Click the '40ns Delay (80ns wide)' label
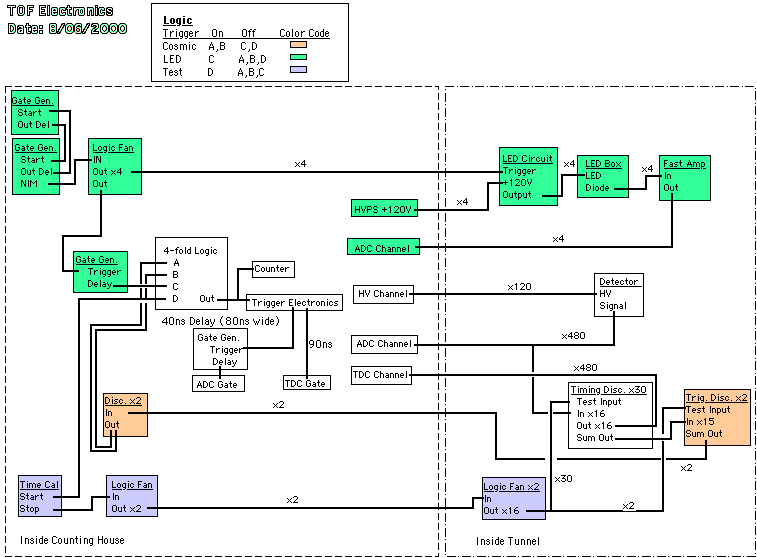757x558 pixels. point(221,321)
